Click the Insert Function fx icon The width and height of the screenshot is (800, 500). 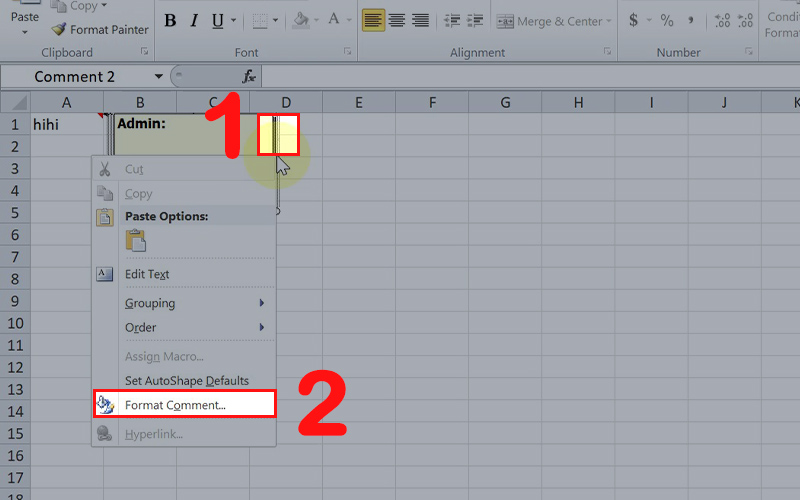pos(248,77)
